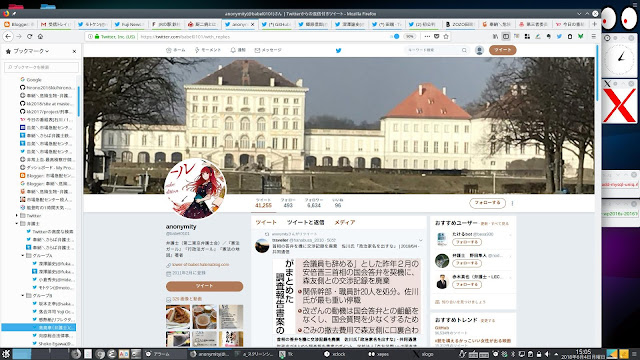Collapse the 弁護士 bookmark folder
The image size is (640, 360).
click(17, 224)
